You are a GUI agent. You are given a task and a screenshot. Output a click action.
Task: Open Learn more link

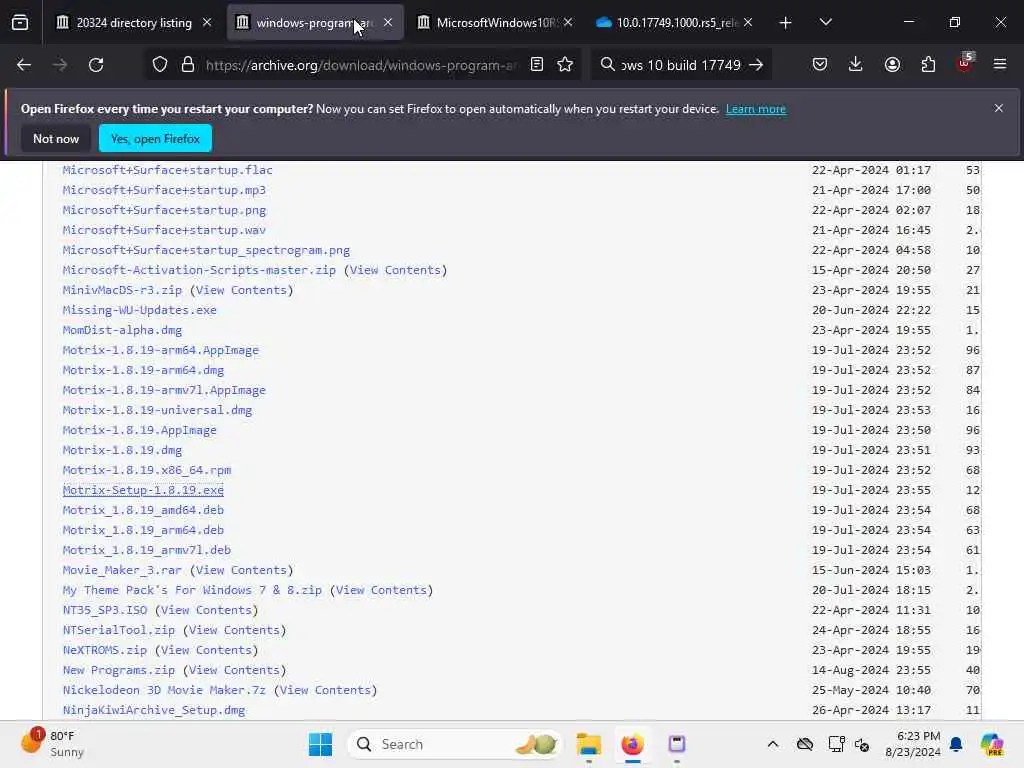tap(756, 109)
